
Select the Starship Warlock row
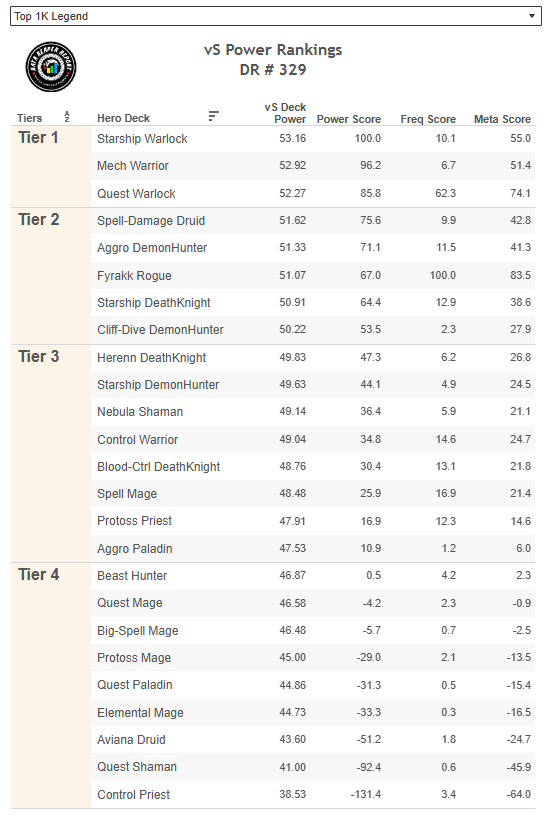click(313, 139)
